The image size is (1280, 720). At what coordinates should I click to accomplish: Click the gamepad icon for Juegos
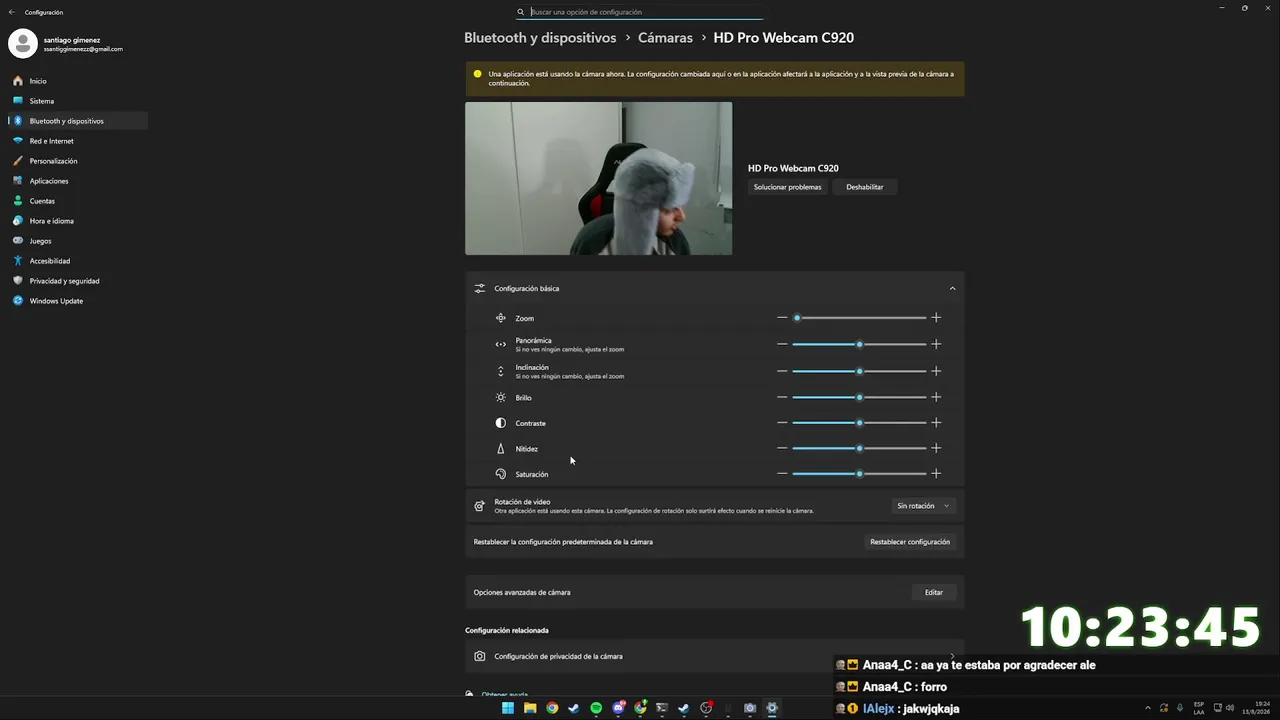pyautogui.click(x=18, y=241)
